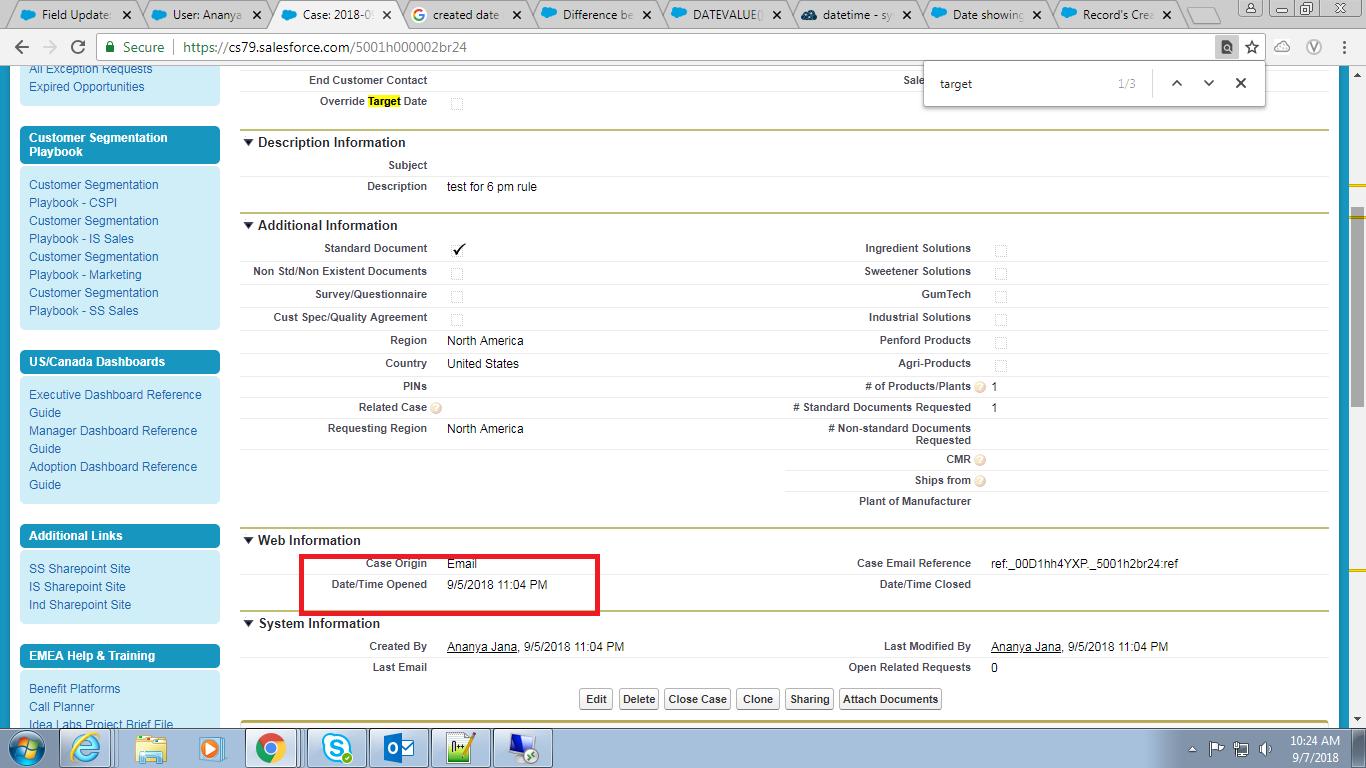Go to next find result for 'target'
The image size is (1366, 768).
coord(1209,84)
